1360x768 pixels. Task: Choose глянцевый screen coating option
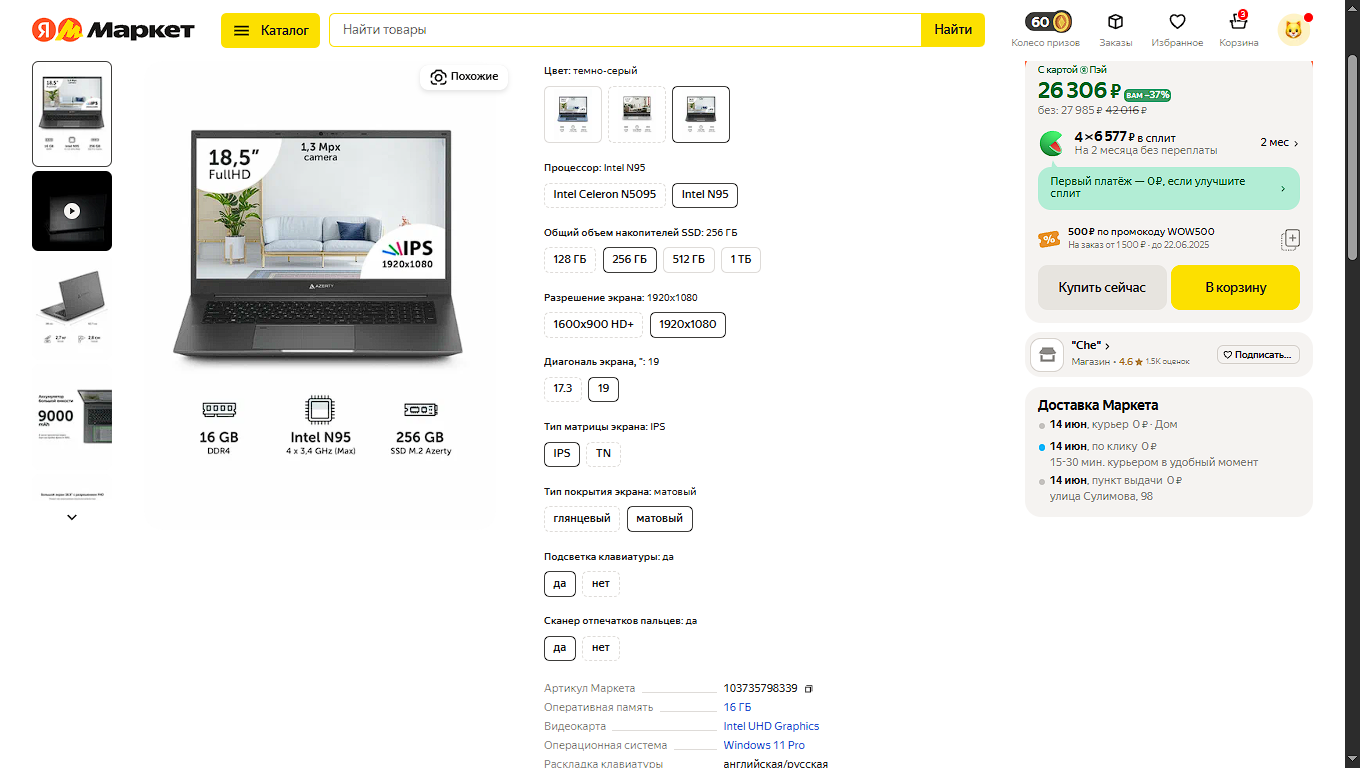click(x=582, y=519)
